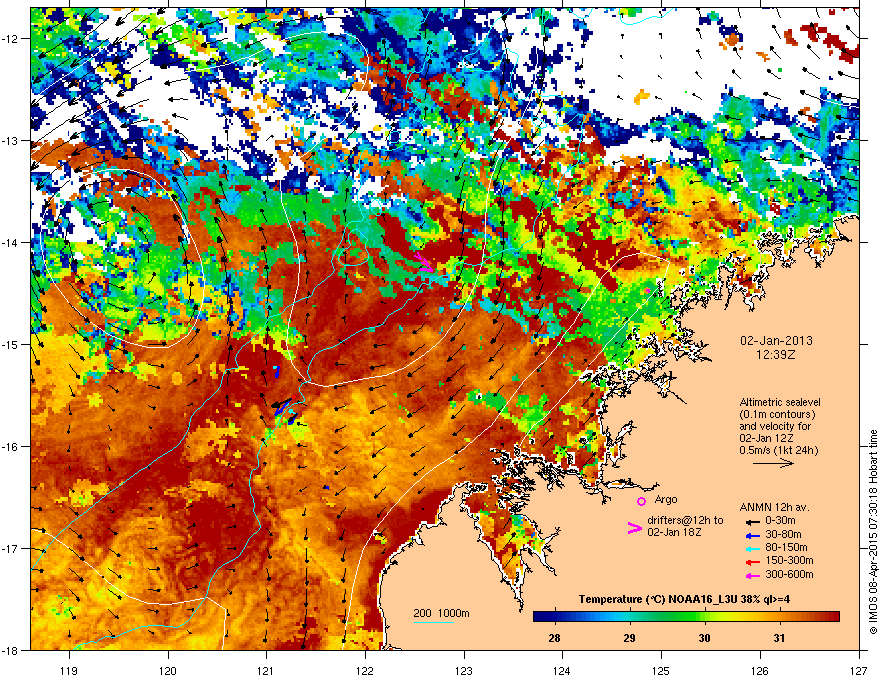Click the colorbar tick label '30'
This screenshot has height=680, width=880.
click(704, 638)
